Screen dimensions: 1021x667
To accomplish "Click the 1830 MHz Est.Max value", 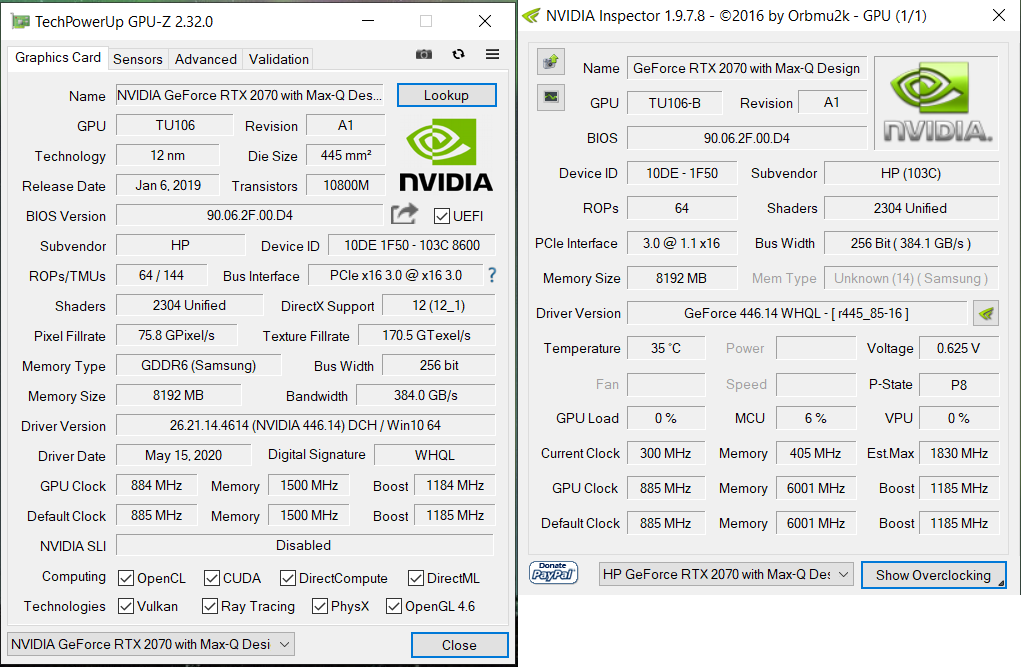I will (x=958, y=453).
